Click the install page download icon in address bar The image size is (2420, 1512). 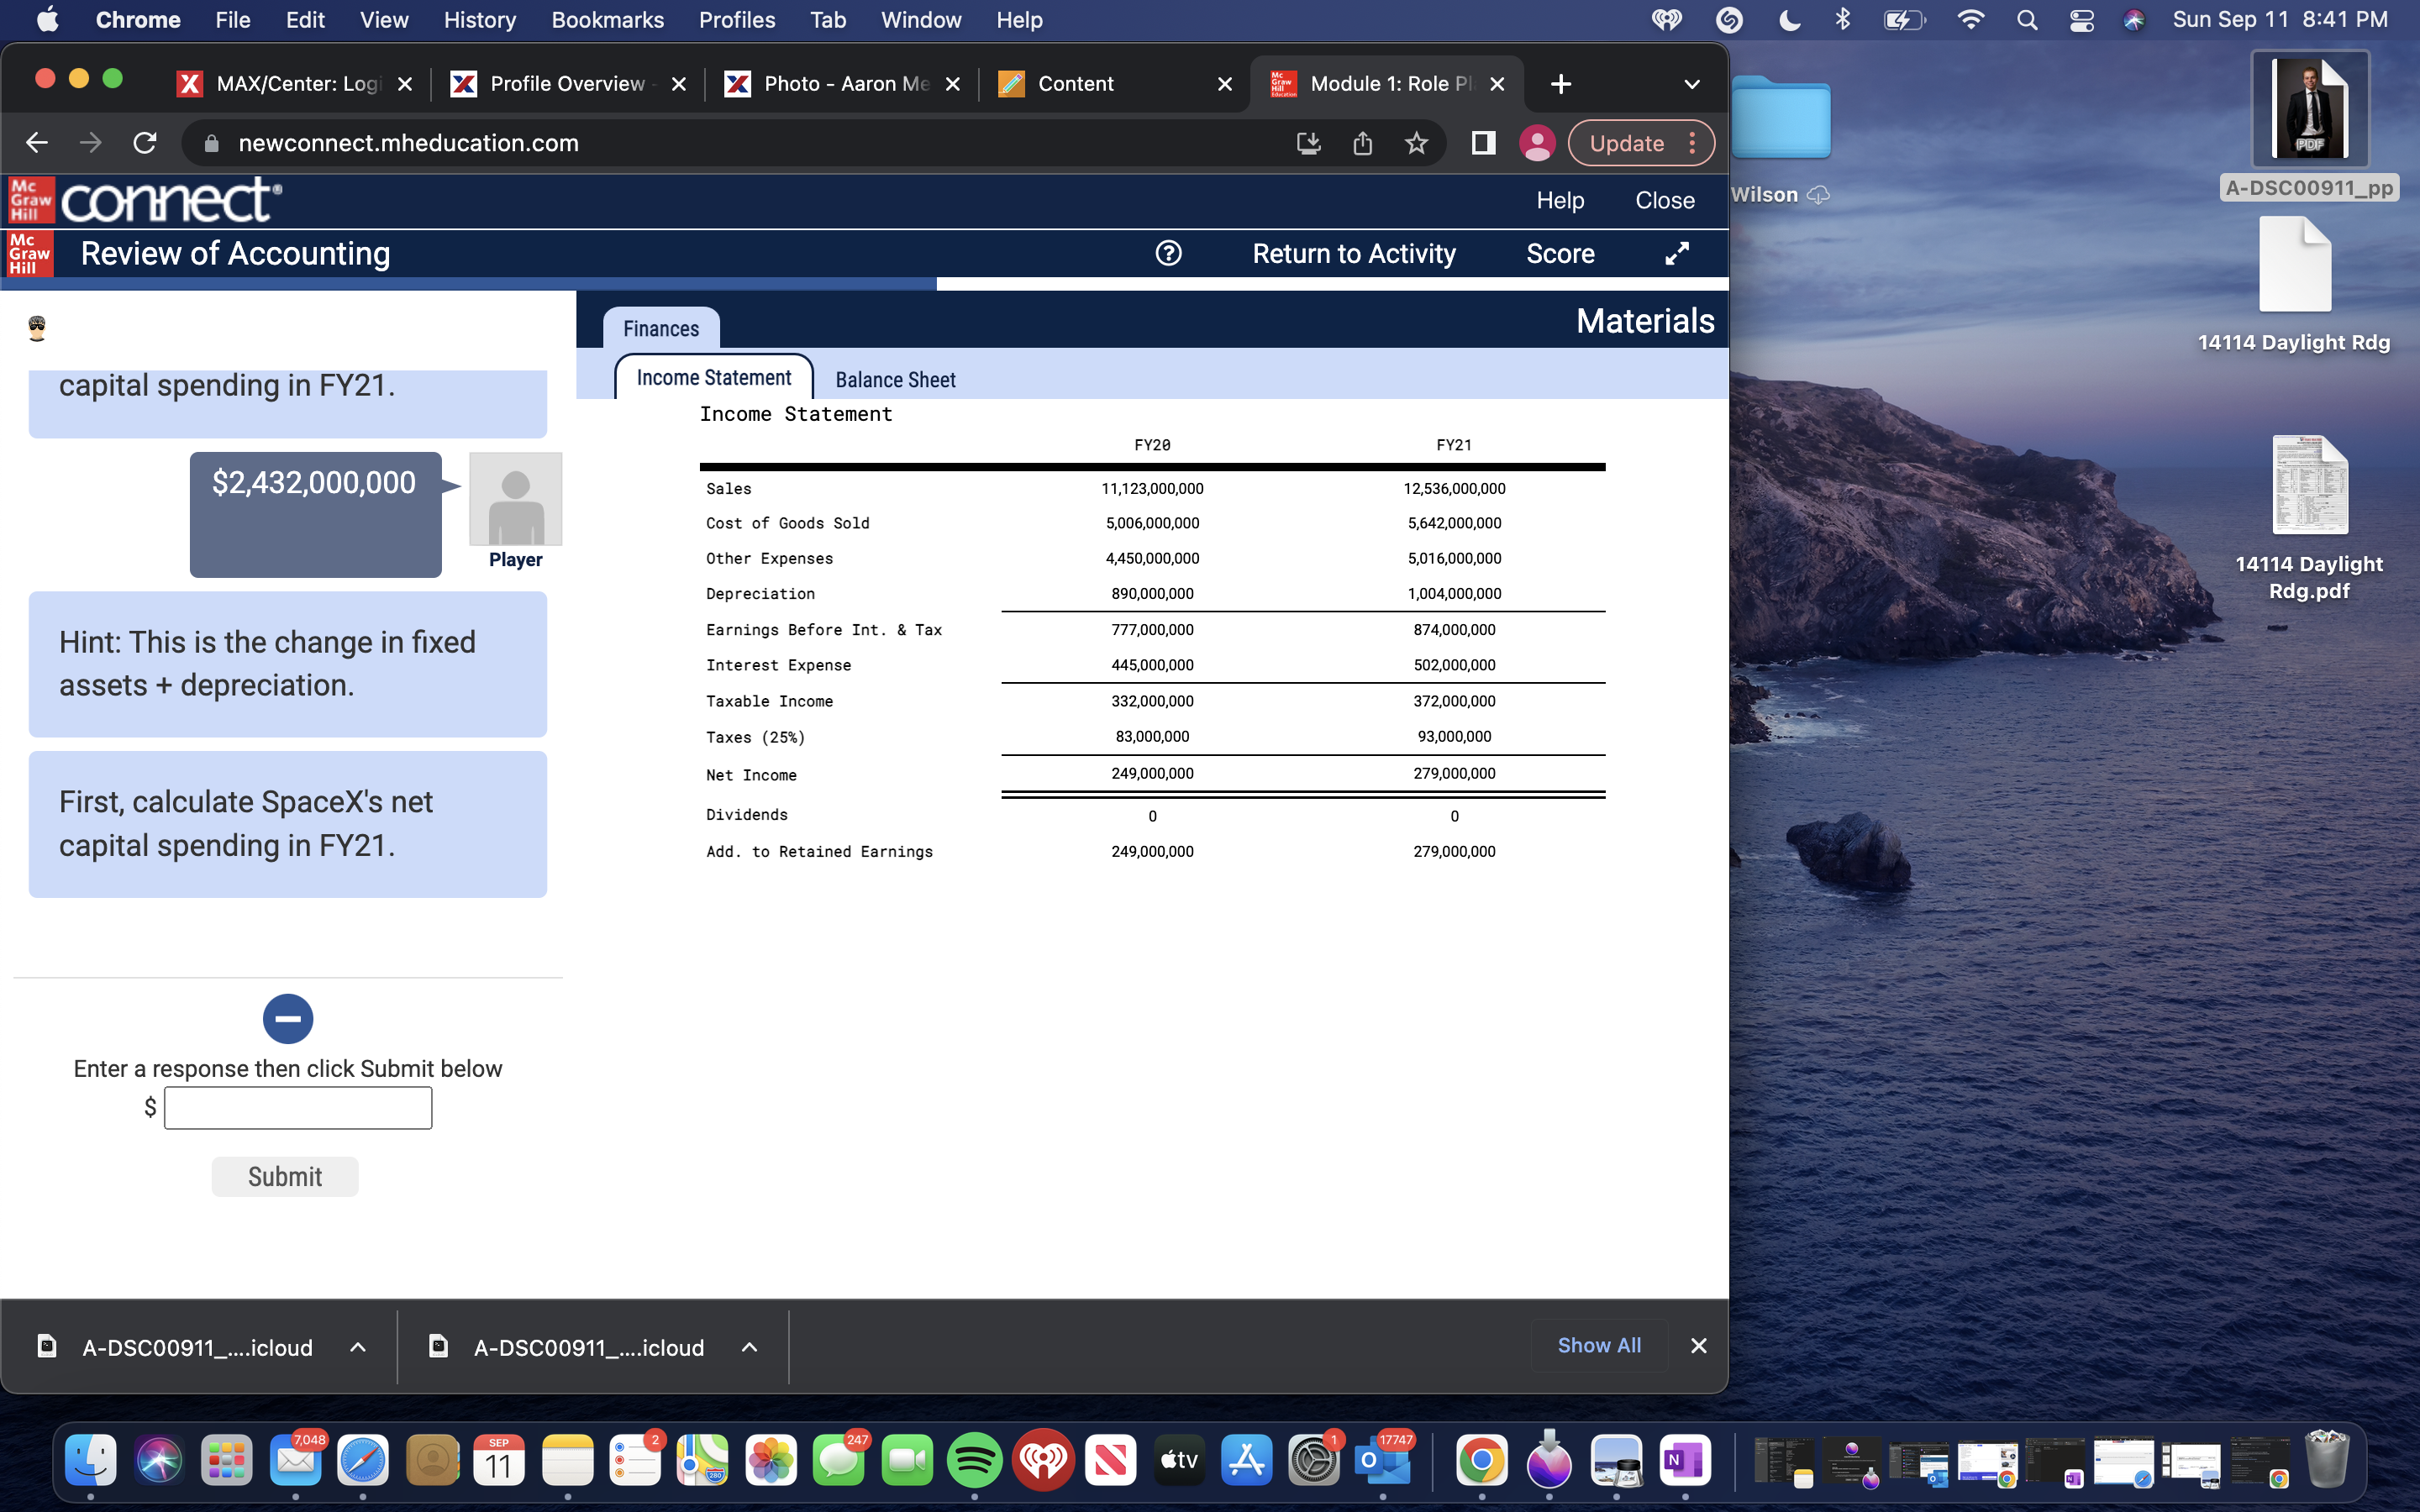[x=1309, y=143]
